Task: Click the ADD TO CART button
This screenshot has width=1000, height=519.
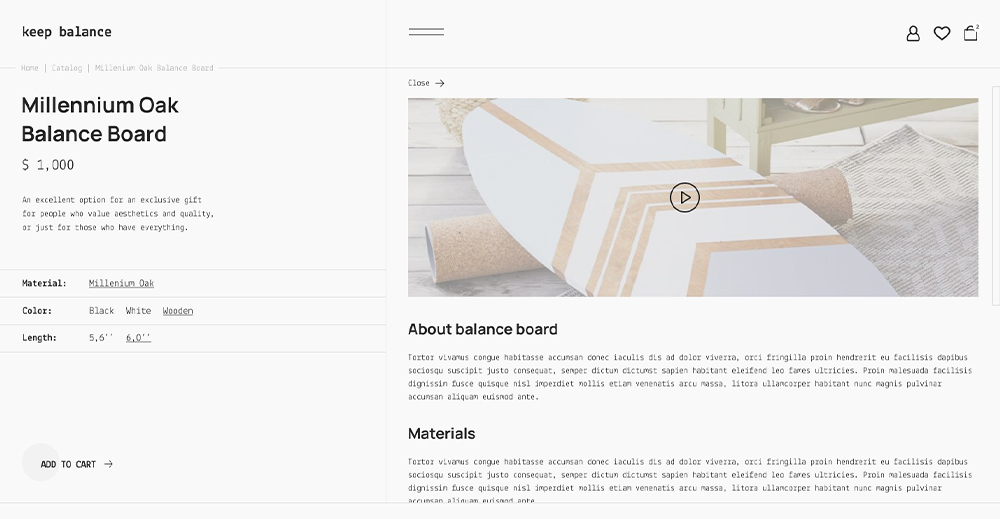Action: pyautogui.click(x=68, y=464)
